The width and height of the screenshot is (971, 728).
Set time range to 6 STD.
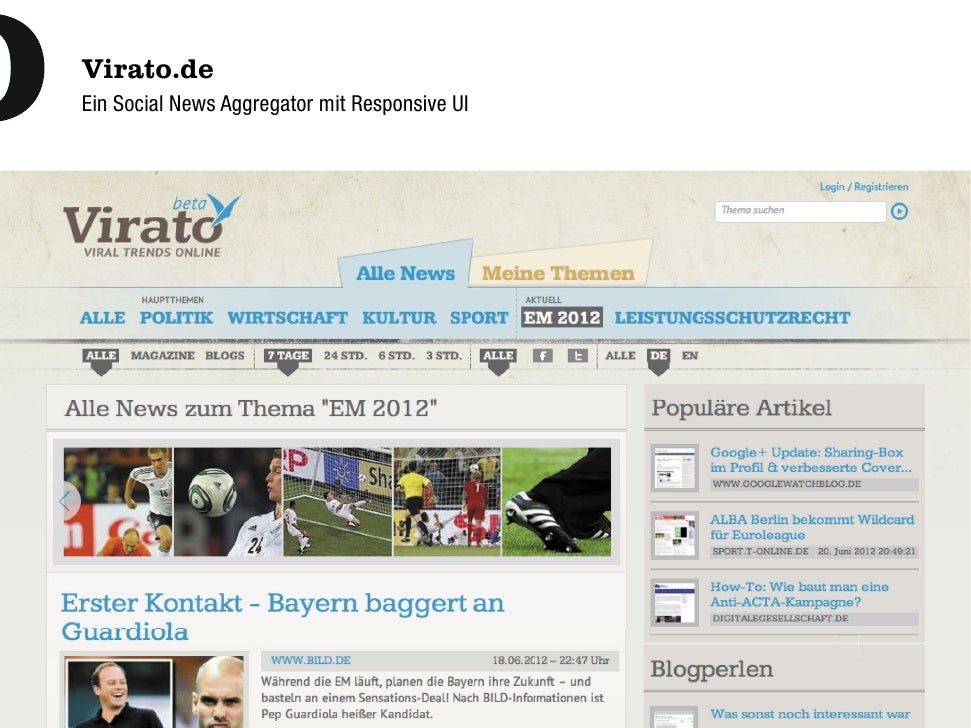(x=396, y=355)
